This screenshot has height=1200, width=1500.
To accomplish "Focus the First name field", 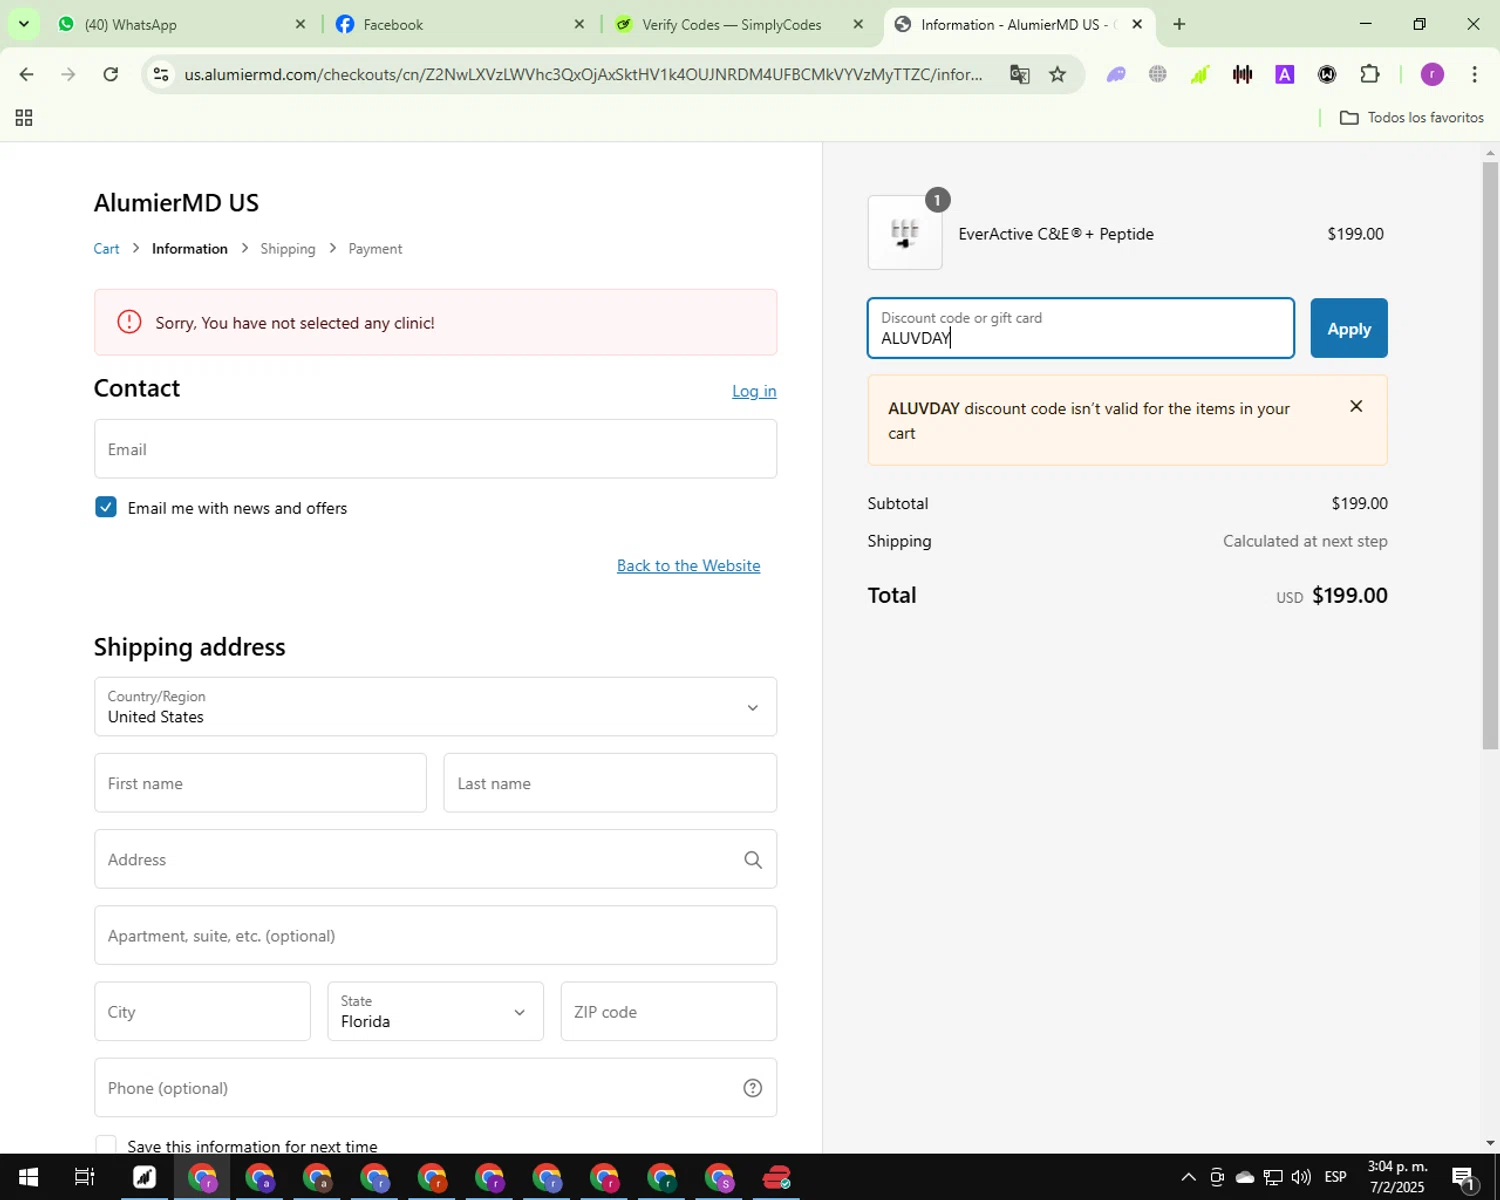I will (260, 783).
